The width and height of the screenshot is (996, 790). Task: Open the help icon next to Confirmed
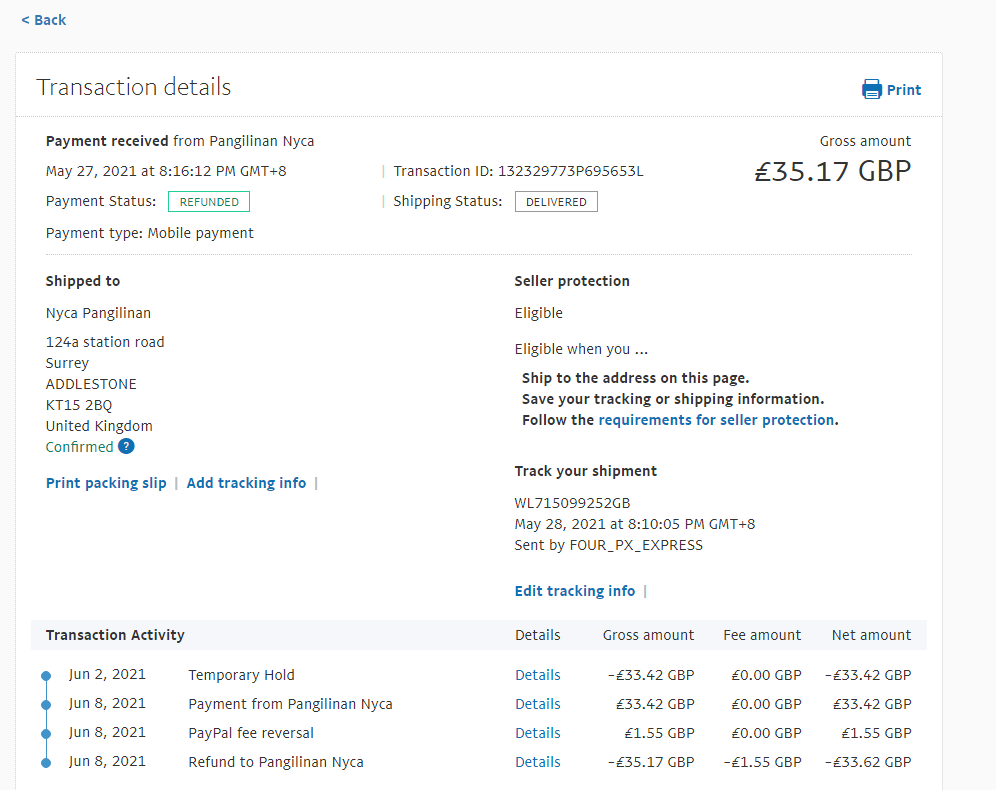click(x=126, y=447)
